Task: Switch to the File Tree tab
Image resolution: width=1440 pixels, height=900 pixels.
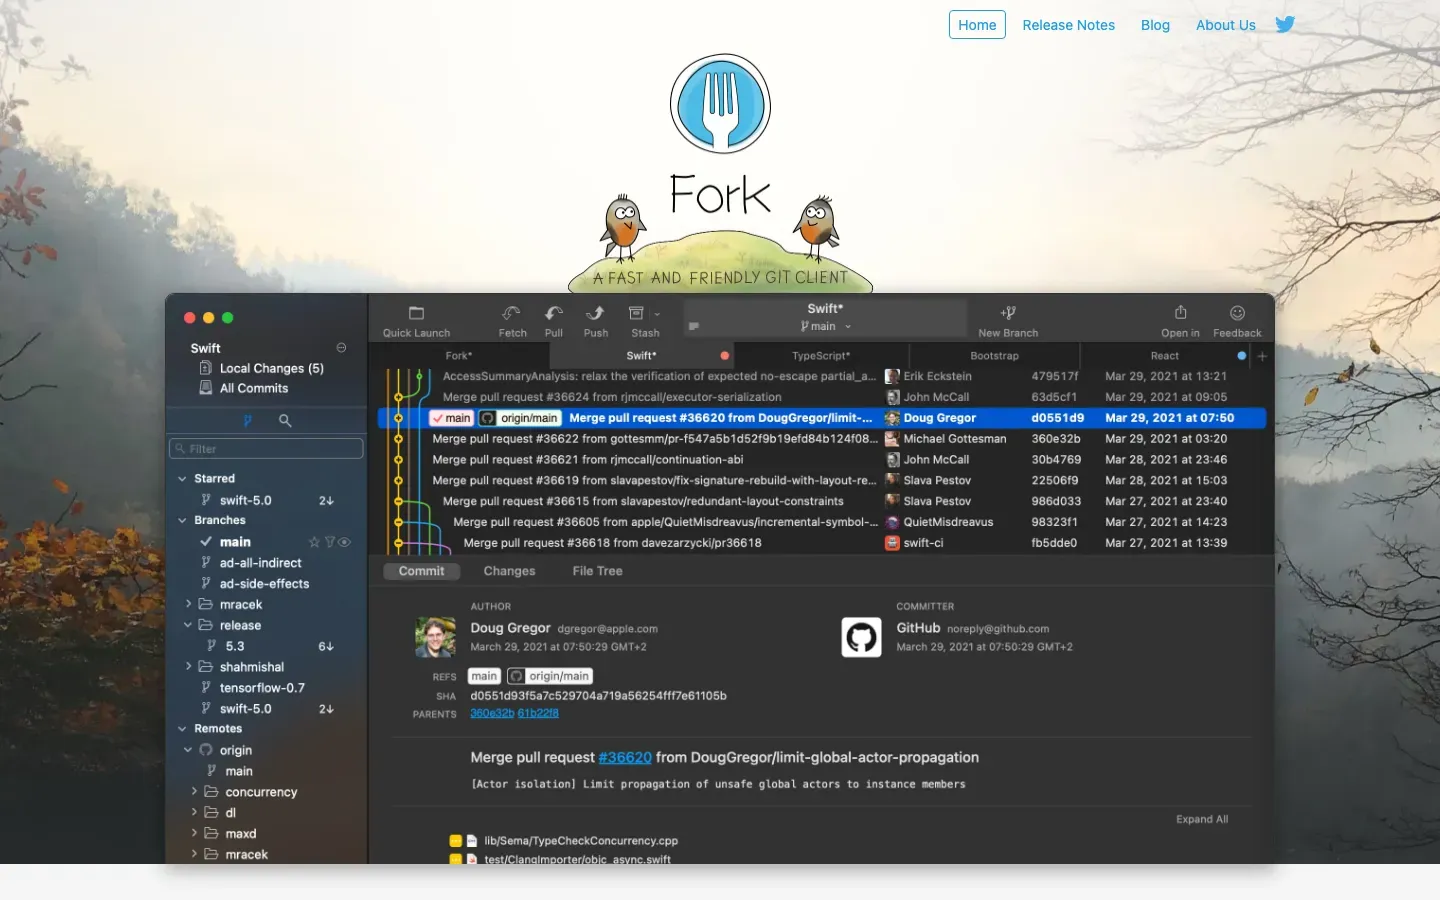Action: (x=597, y=571)
